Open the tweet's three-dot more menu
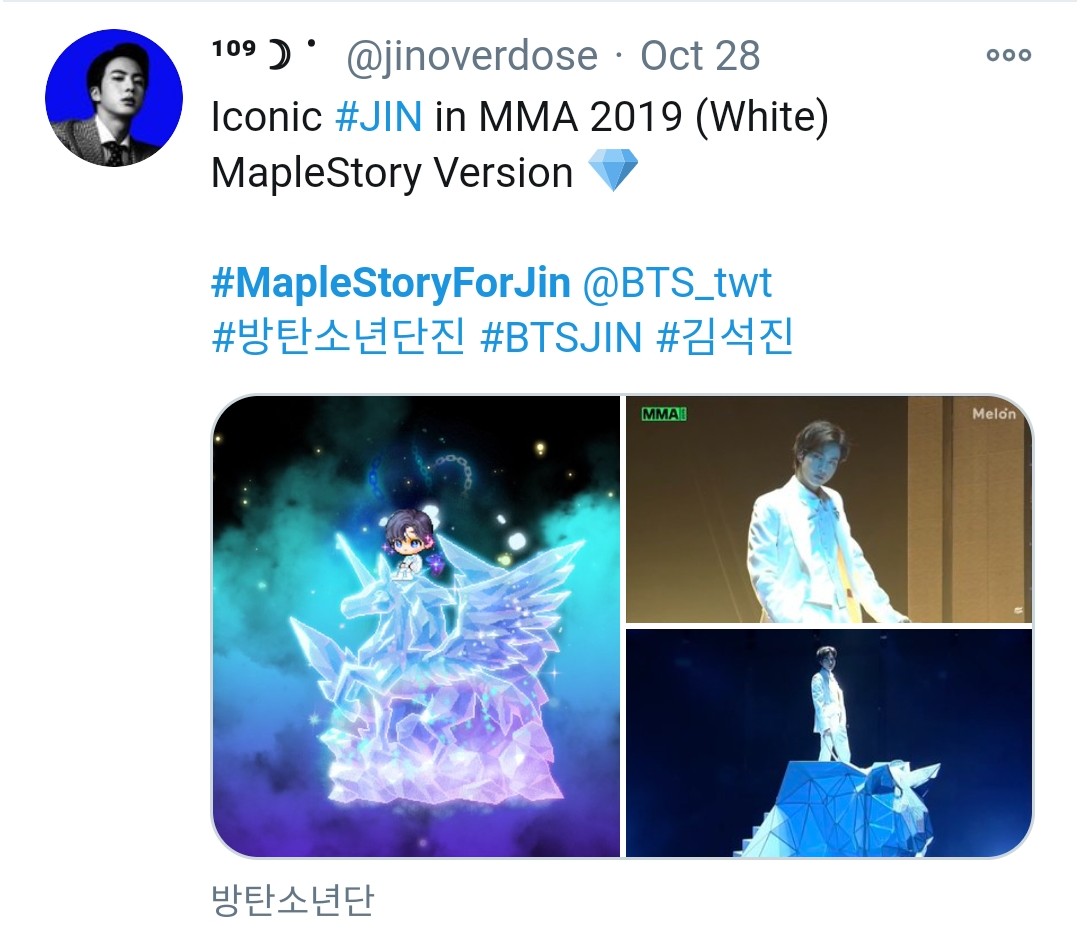1080x933 pixels. click(1008, 55)
